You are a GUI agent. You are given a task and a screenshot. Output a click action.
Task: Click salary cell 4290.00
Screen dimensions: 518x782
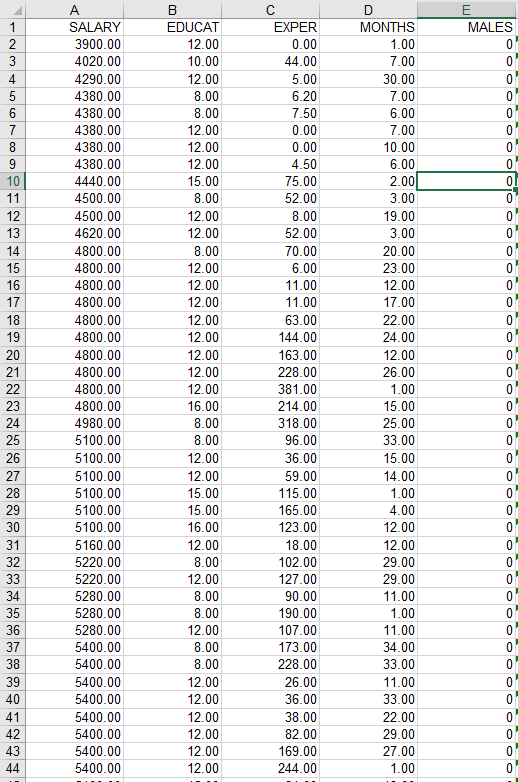74,79
